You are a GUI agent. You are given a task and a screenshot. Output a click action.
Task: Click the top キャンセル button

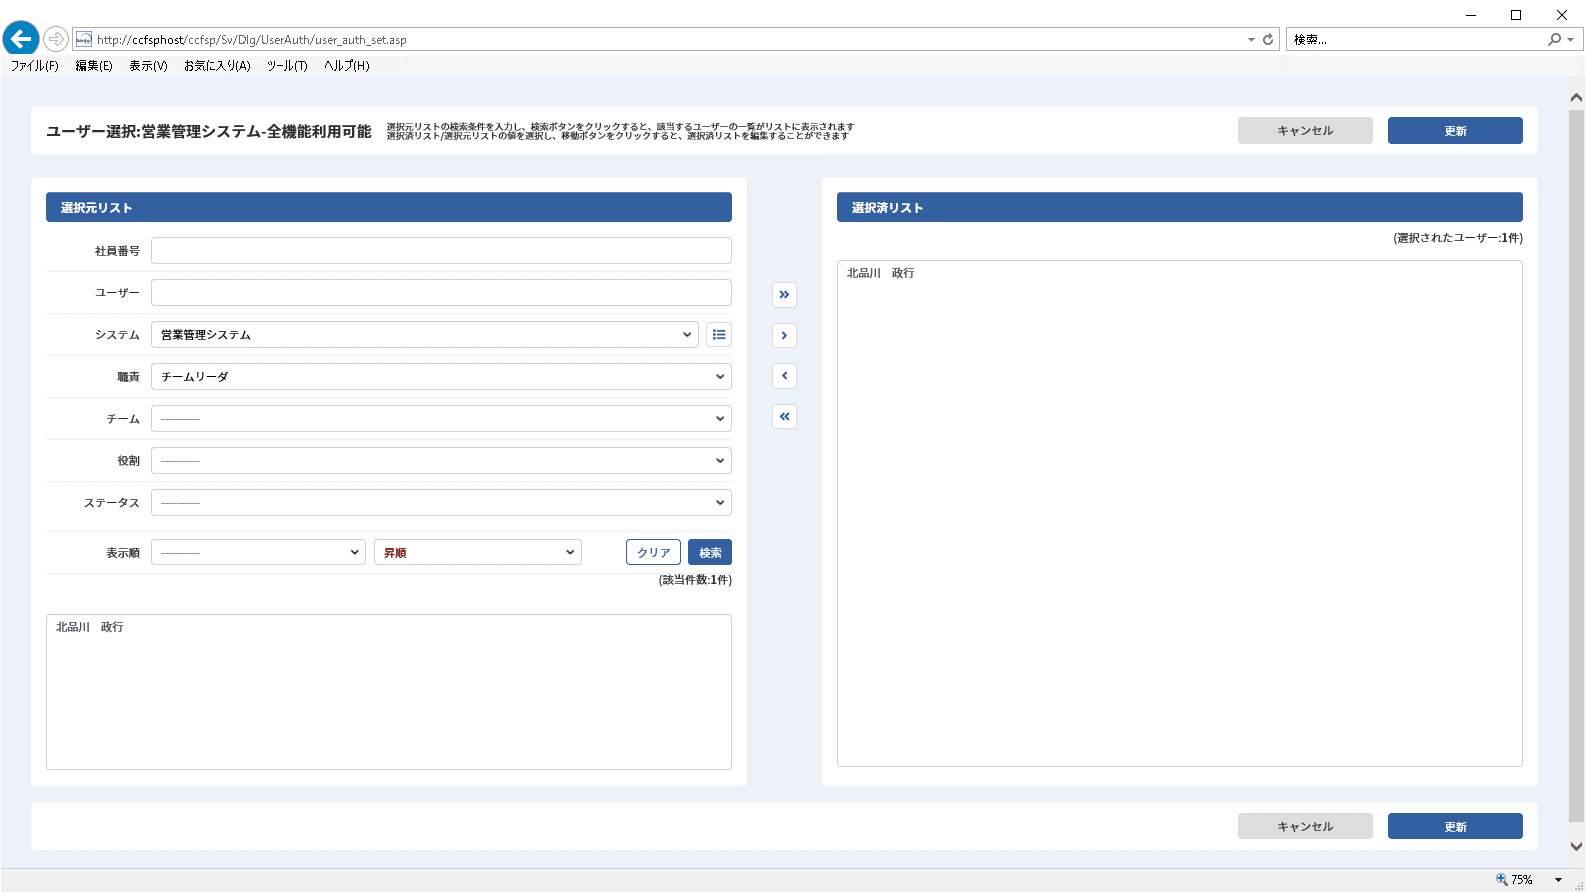coord(1305,131)
